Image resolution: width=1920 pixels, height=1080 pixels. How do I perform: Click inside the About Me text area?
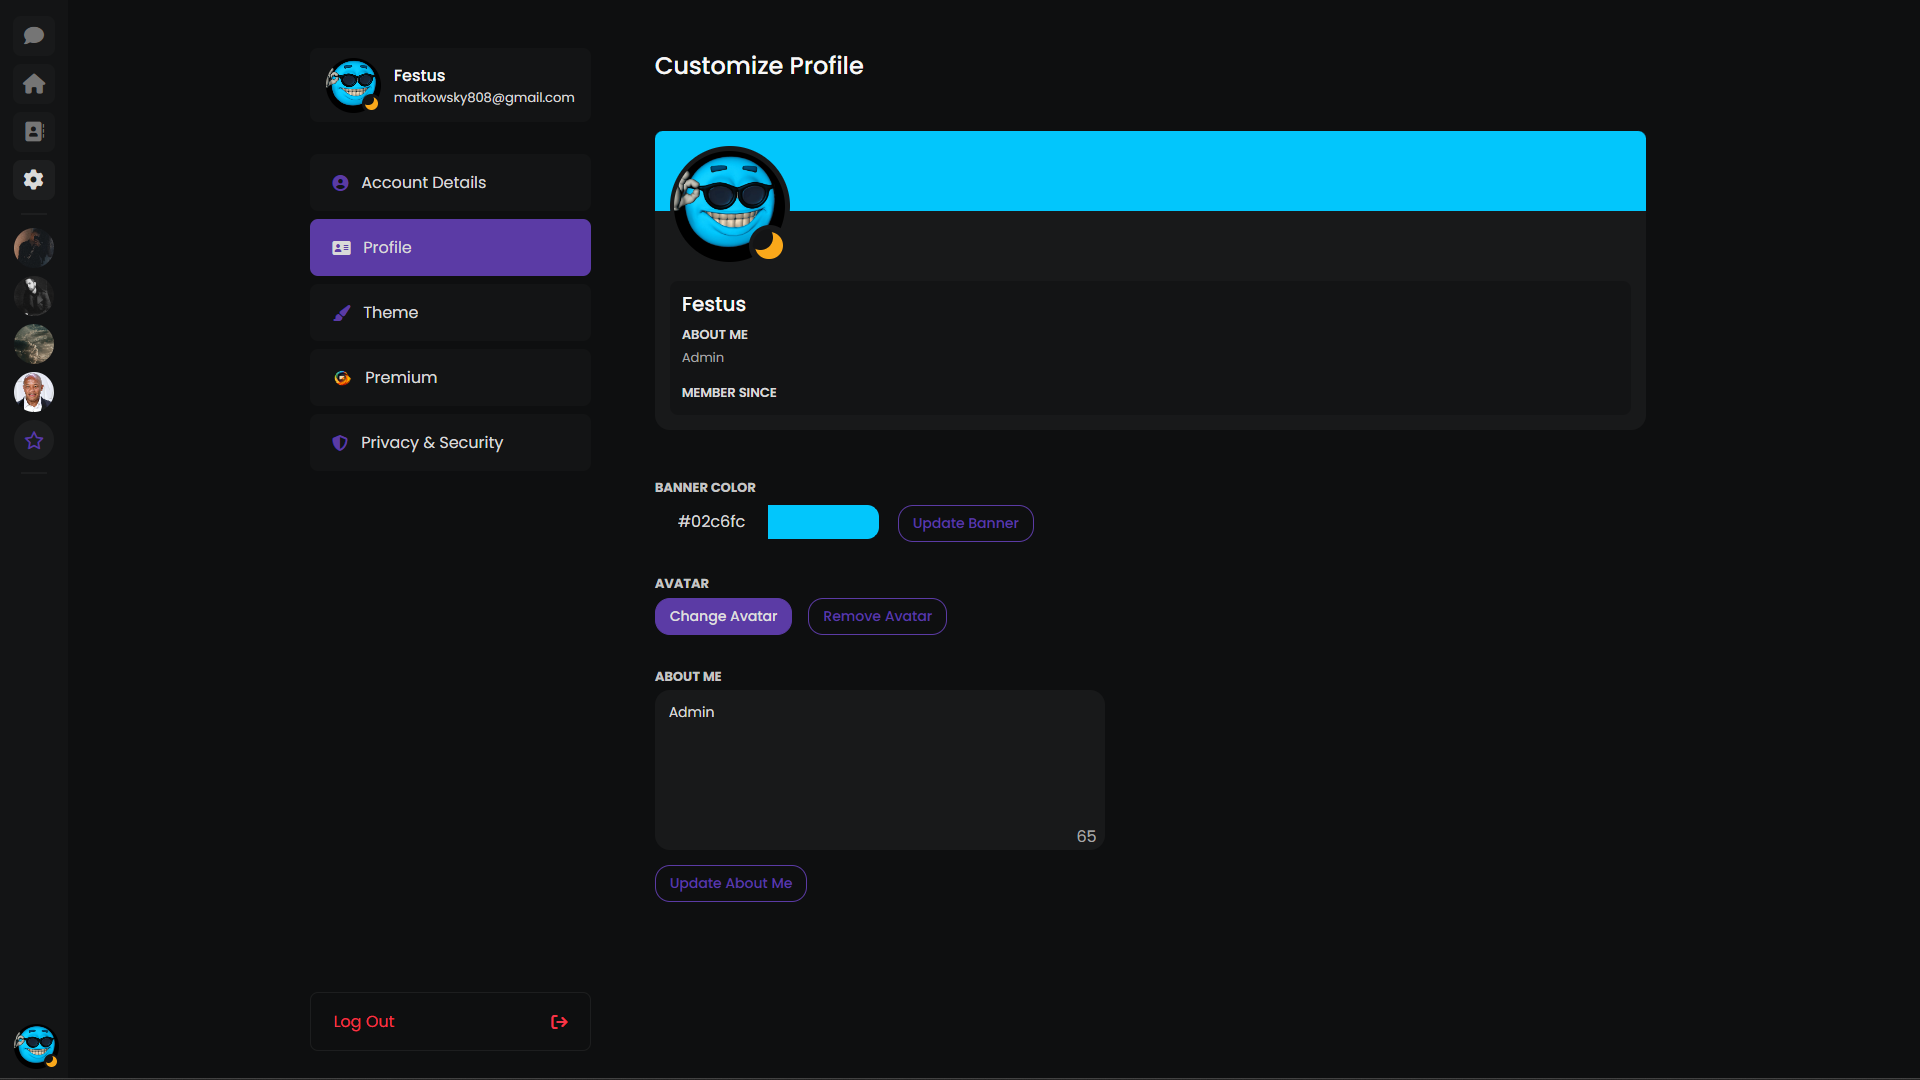[x=879, y=770]
